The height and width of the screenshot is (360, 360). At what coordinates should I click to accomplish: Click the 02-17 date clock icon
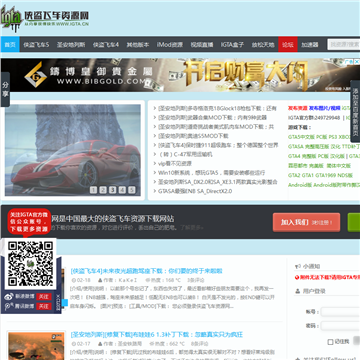pos(74,343)
